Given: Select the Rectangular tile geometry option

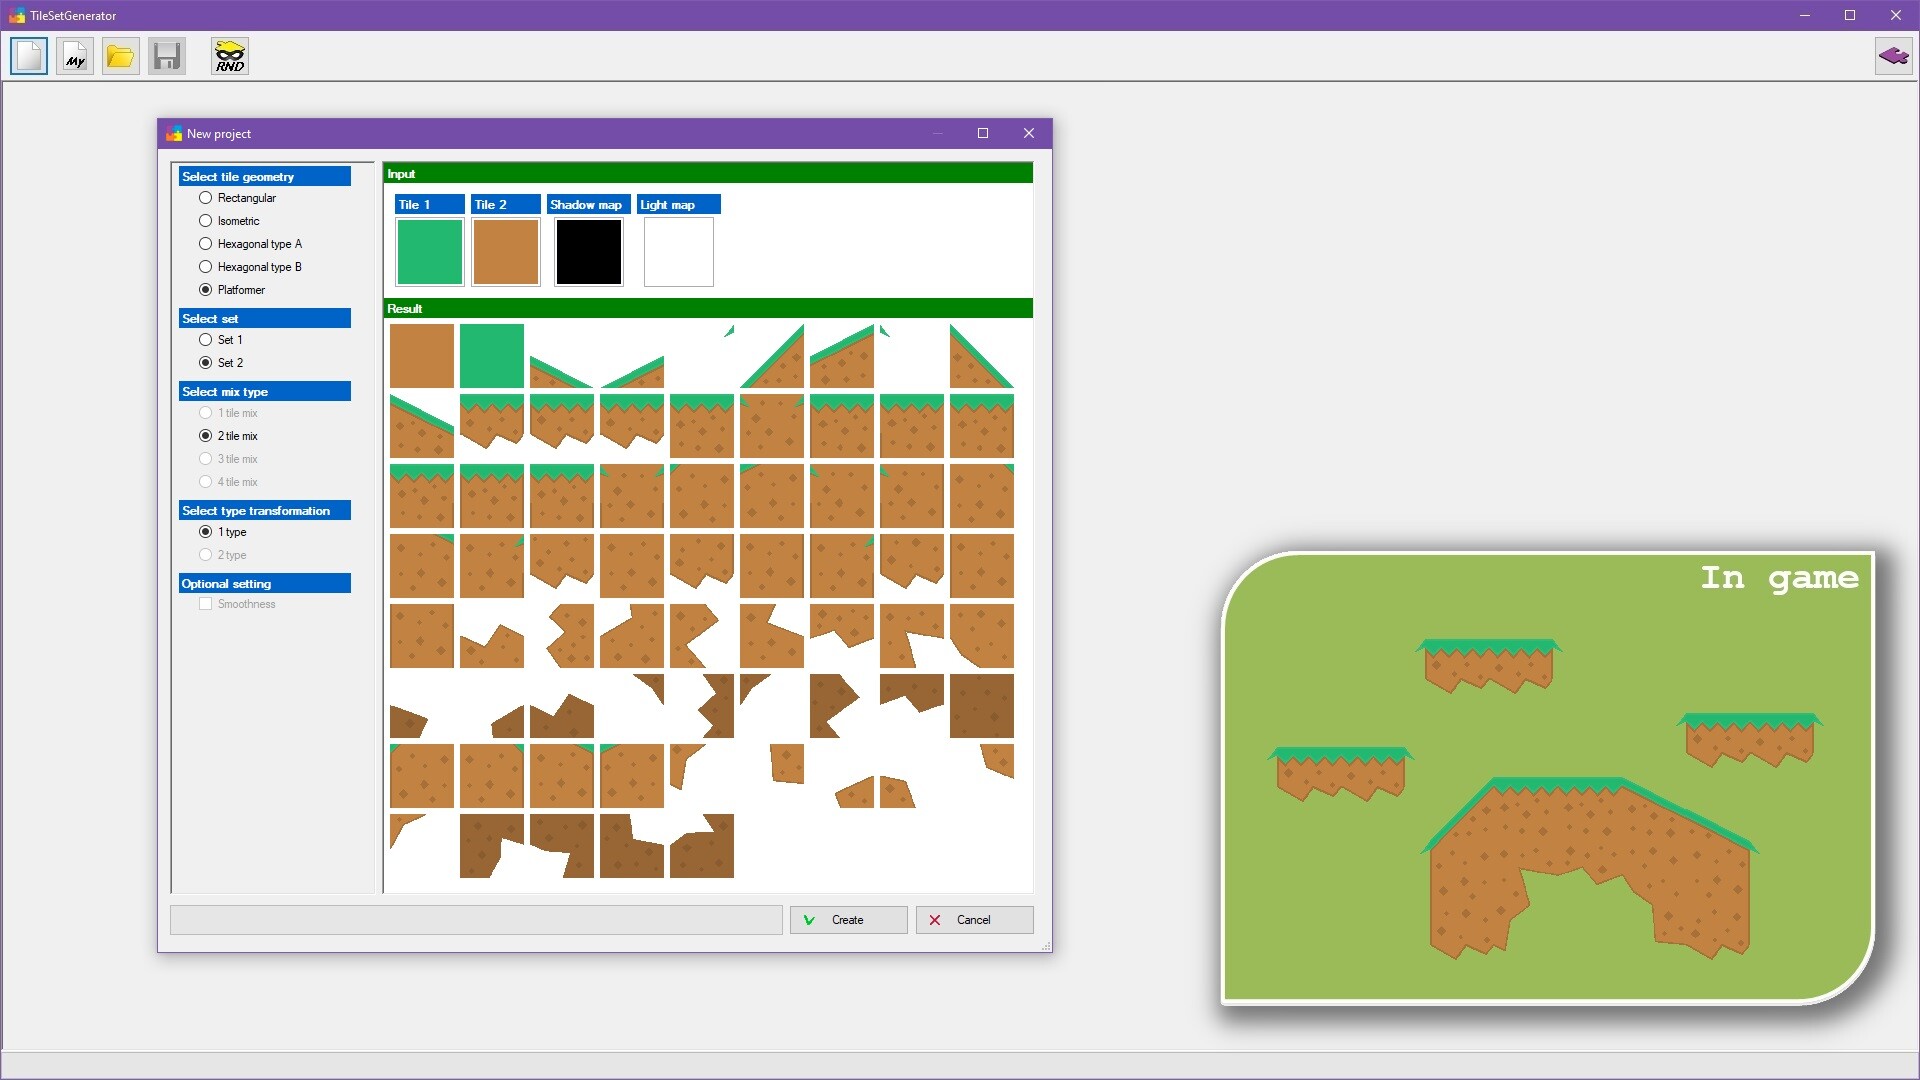Looking at the screenshot, I should click(206, 198).
